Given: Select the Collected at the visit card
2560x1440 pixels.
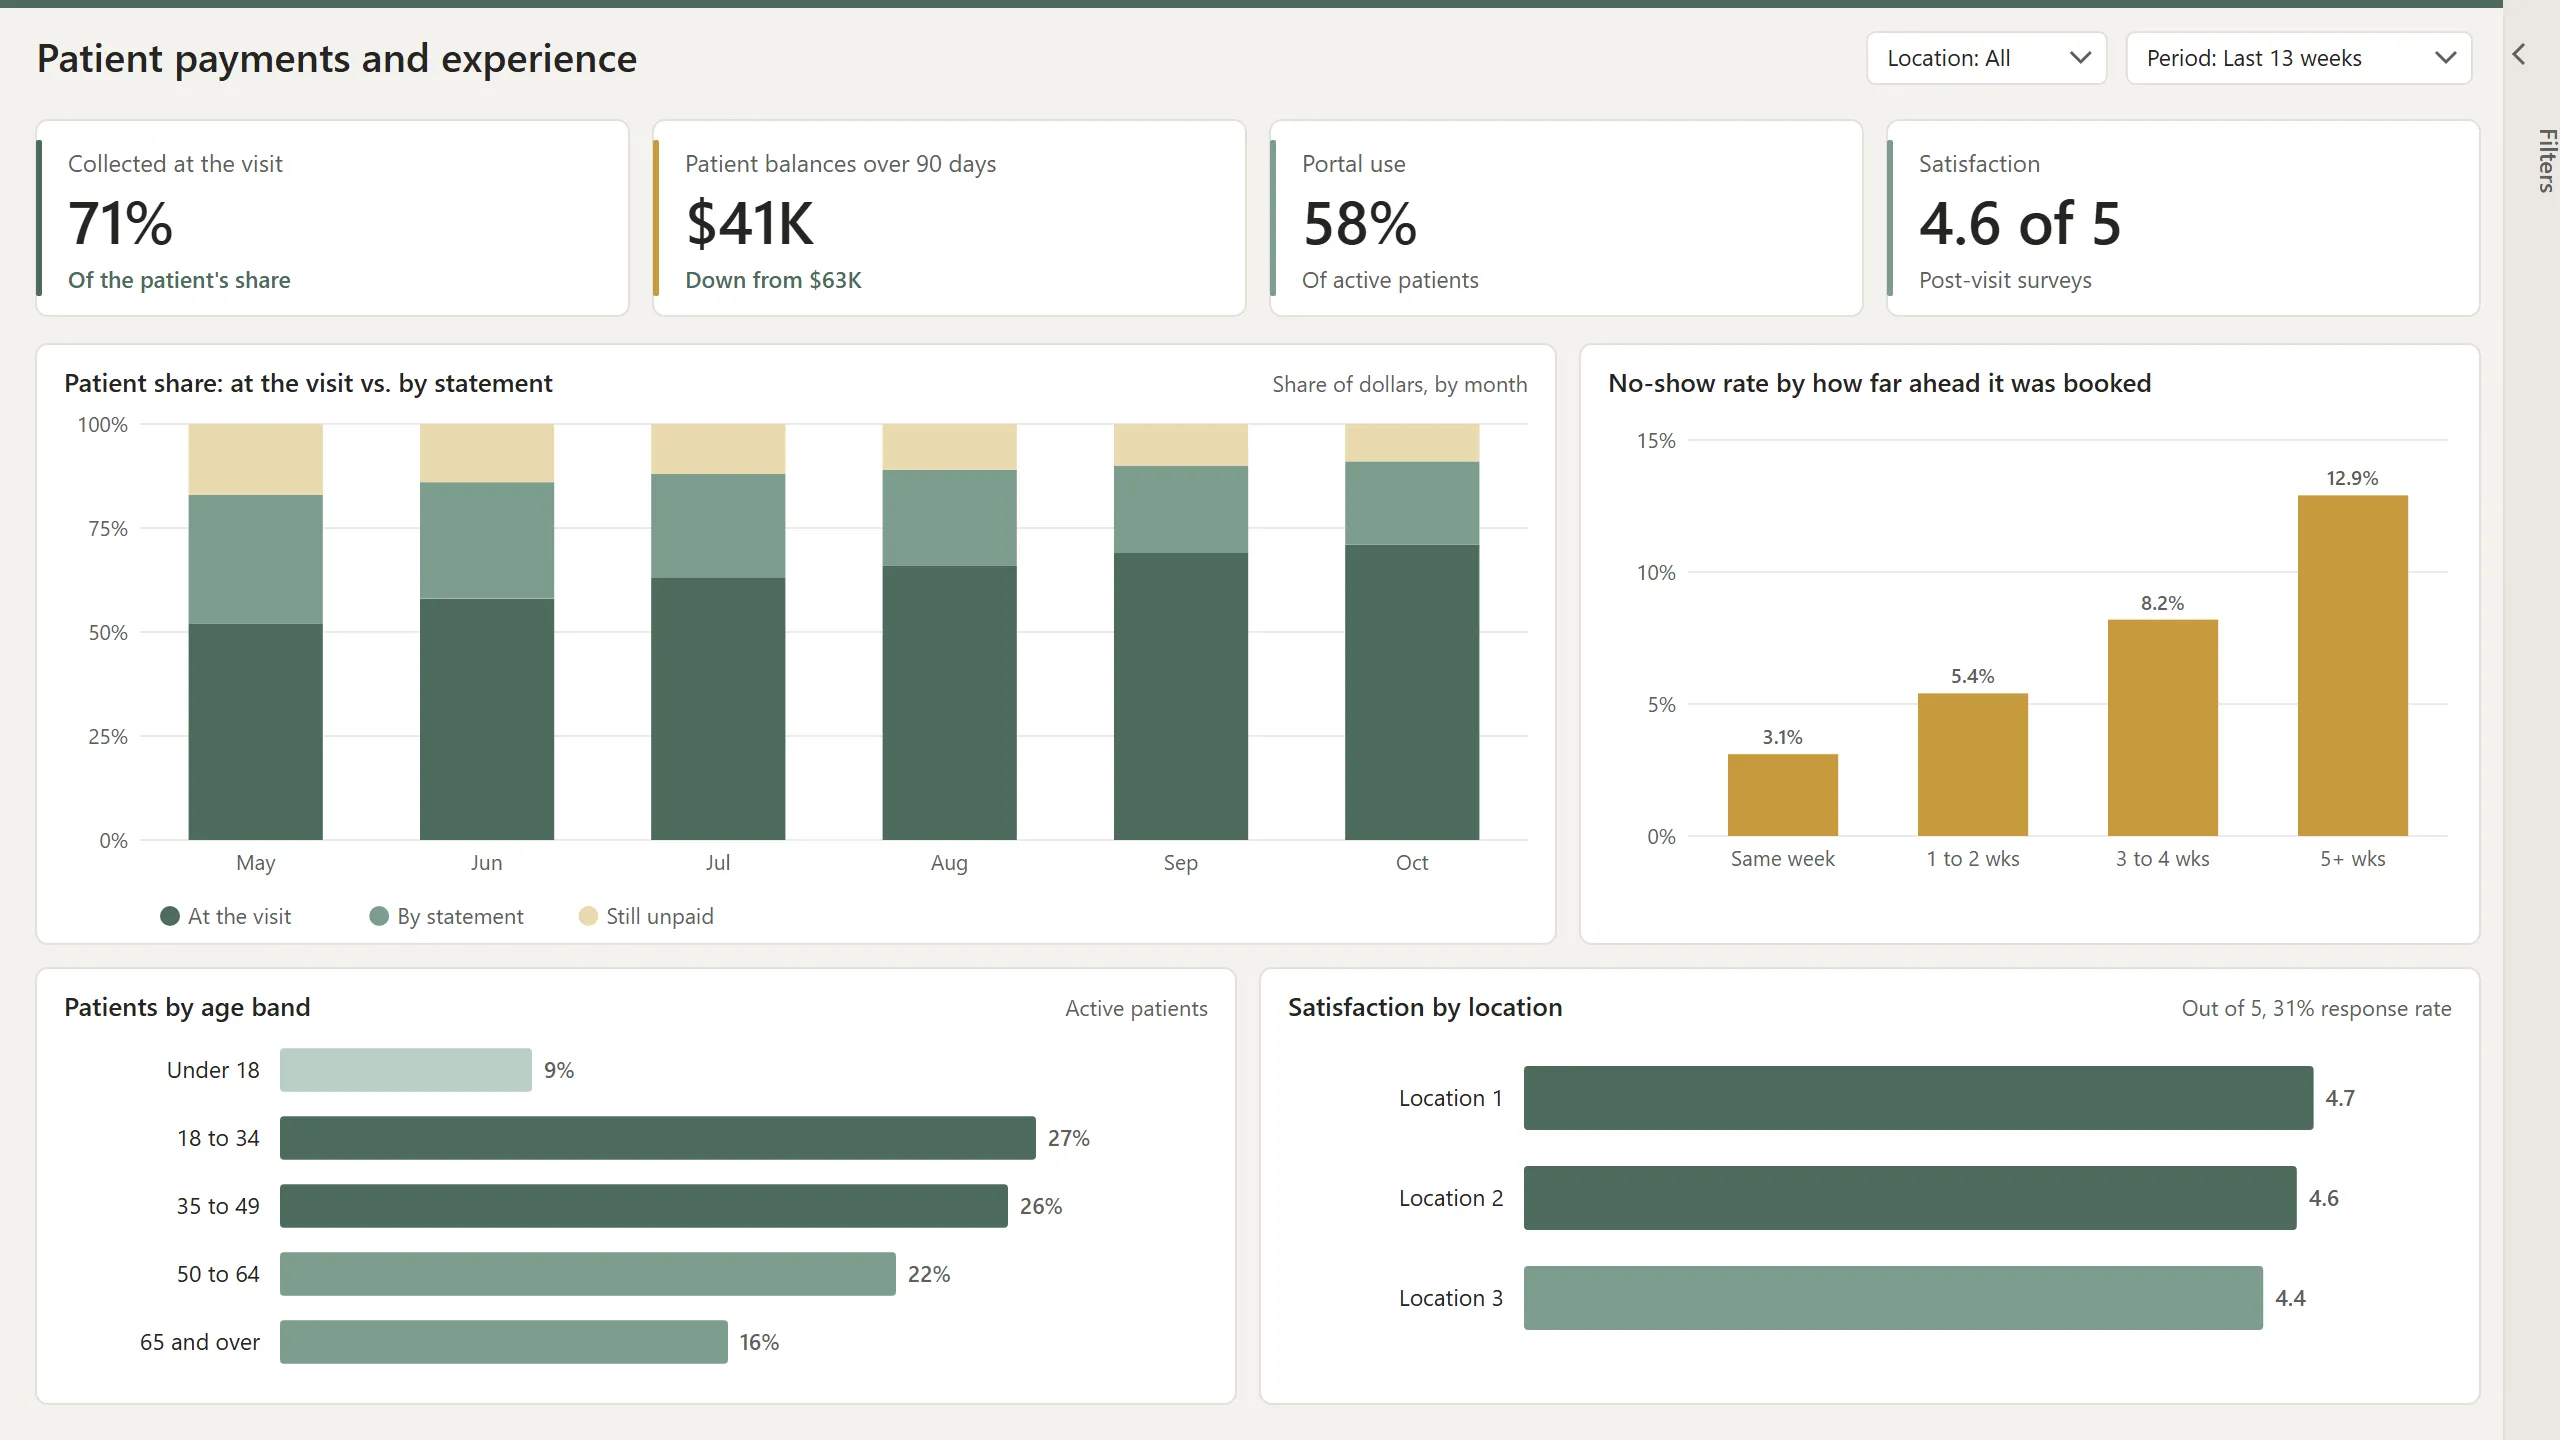Looking at the screenshot, I should [x=333, y=218].
